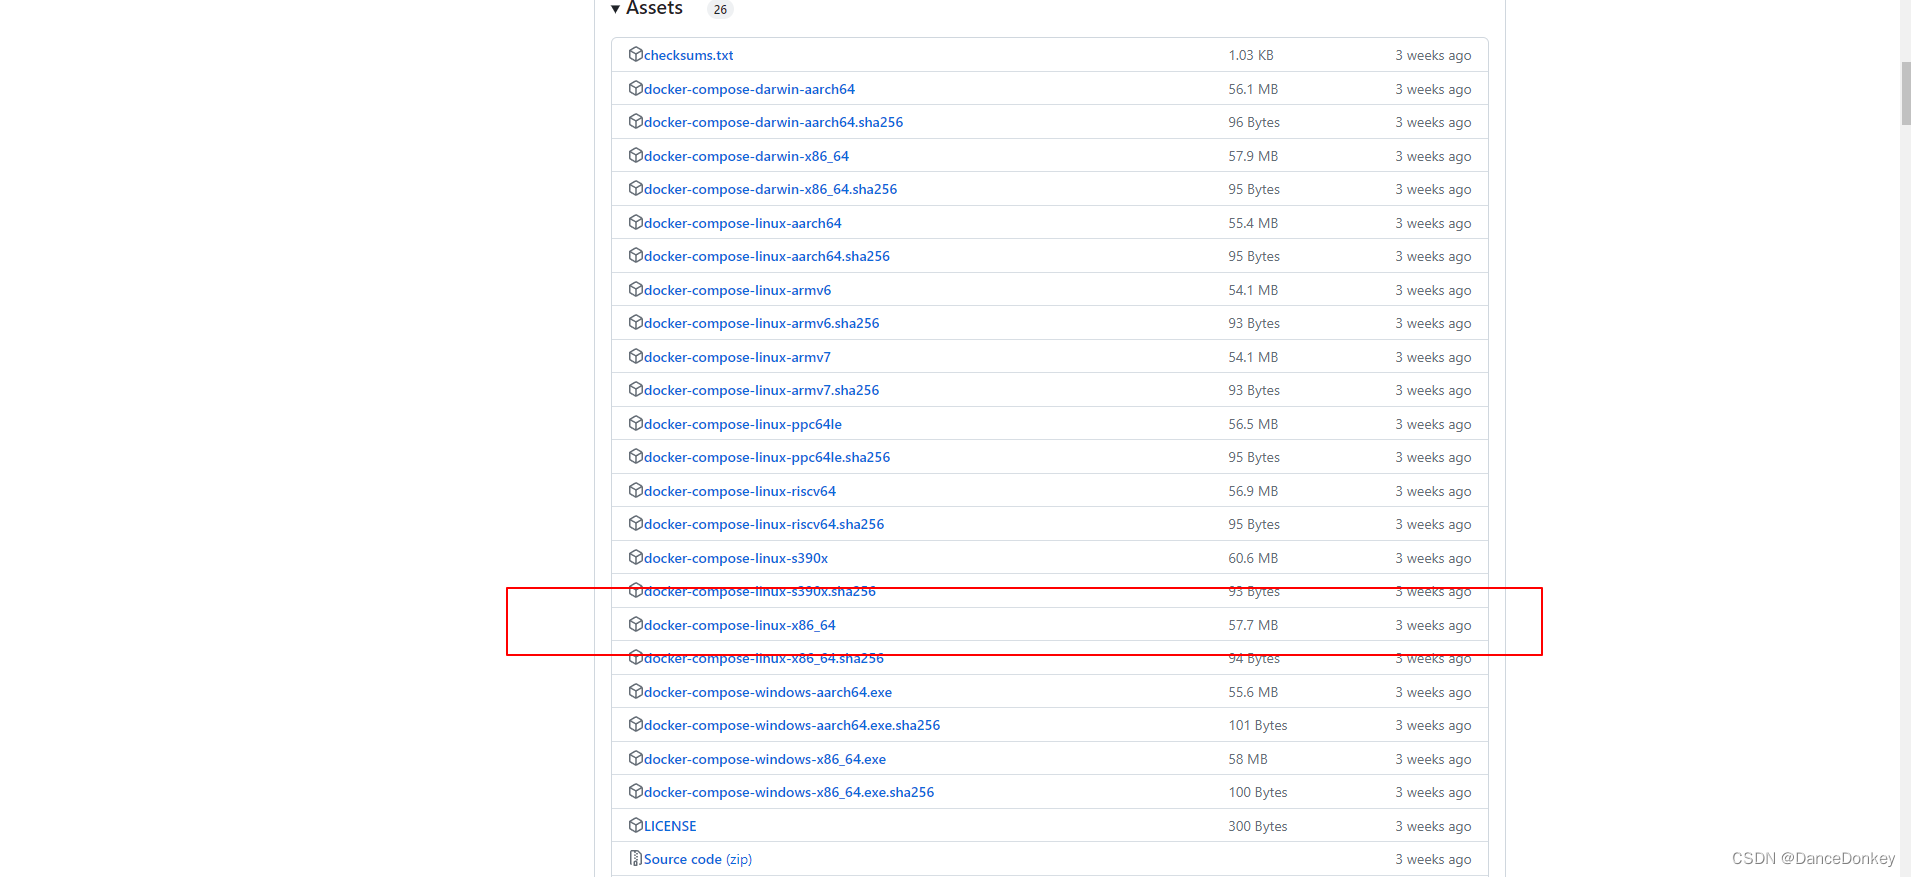
Task: Collapse the Assets section triangle
Action: pos(615,9)
